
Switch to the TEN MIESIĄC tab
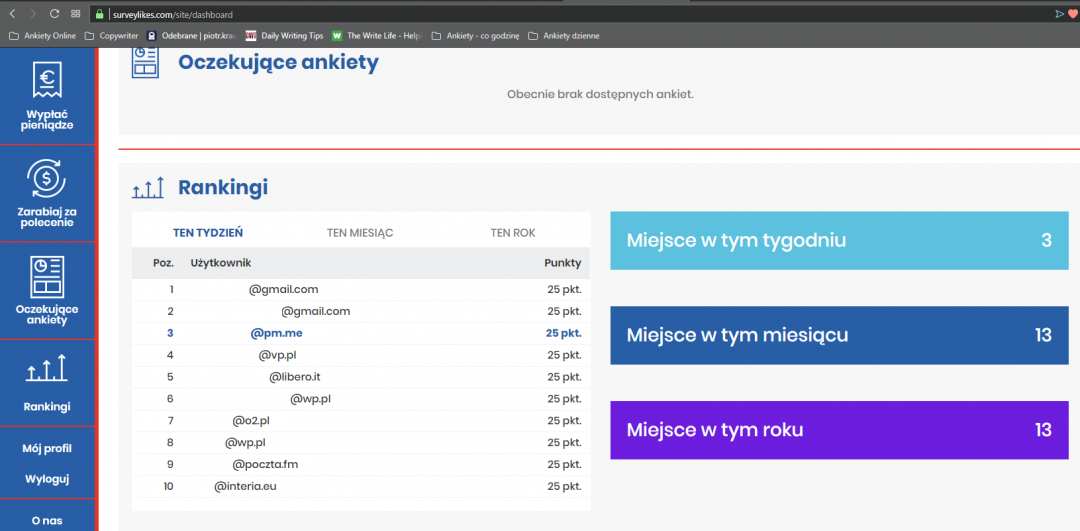click(360, 233)
